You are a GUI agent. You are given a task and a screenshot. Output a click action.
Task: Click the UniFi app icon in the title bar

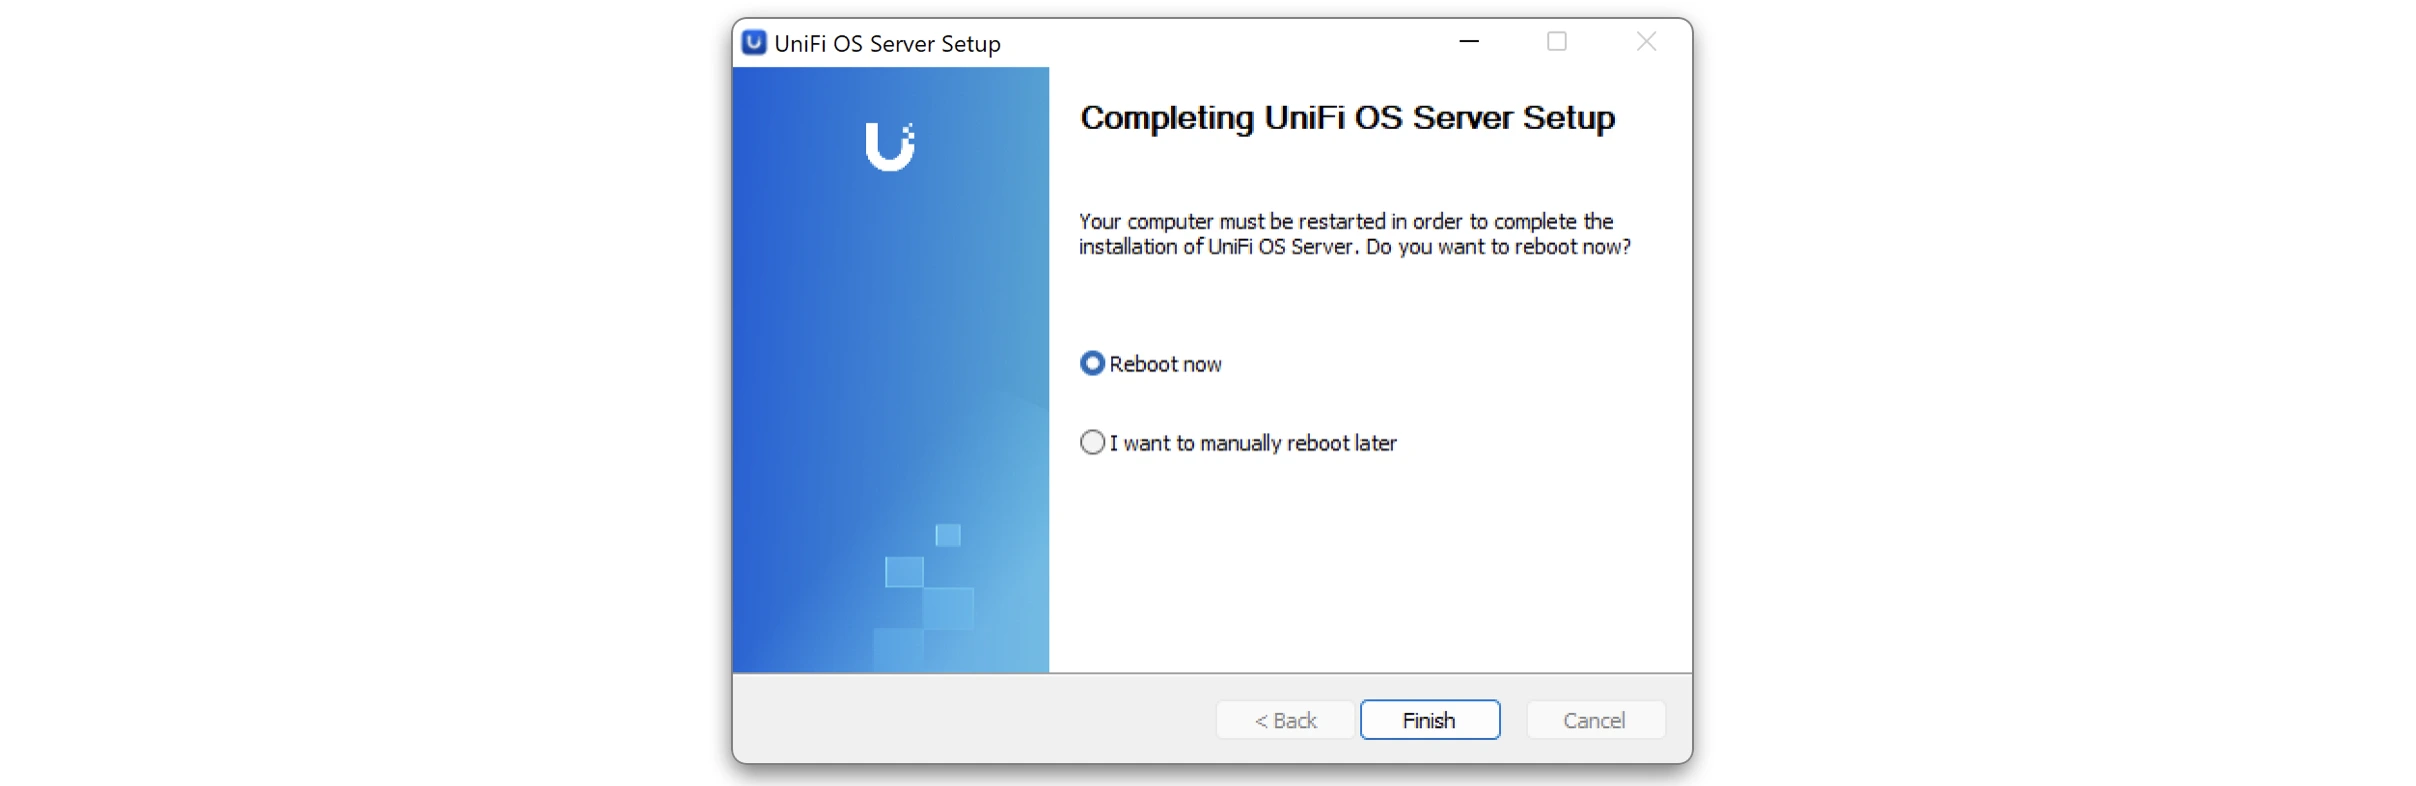tap(753, 42)
